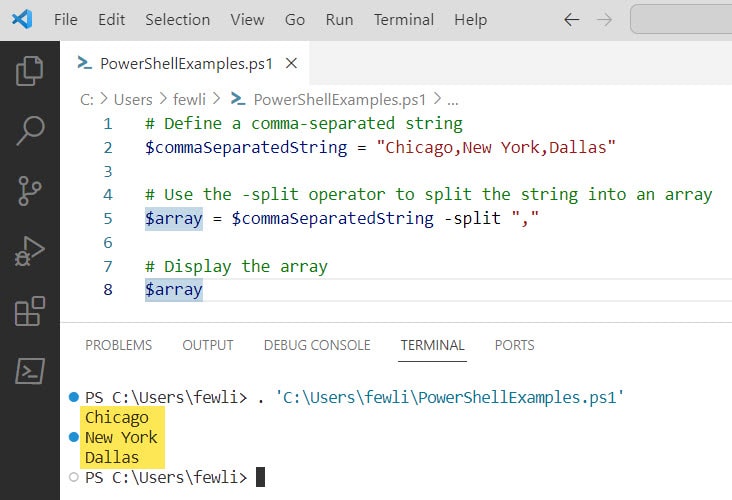The width and height of the screenshot is (732, 500).
Task: Click the hollow decoration circle at last prompt
Action: (74, 478)
